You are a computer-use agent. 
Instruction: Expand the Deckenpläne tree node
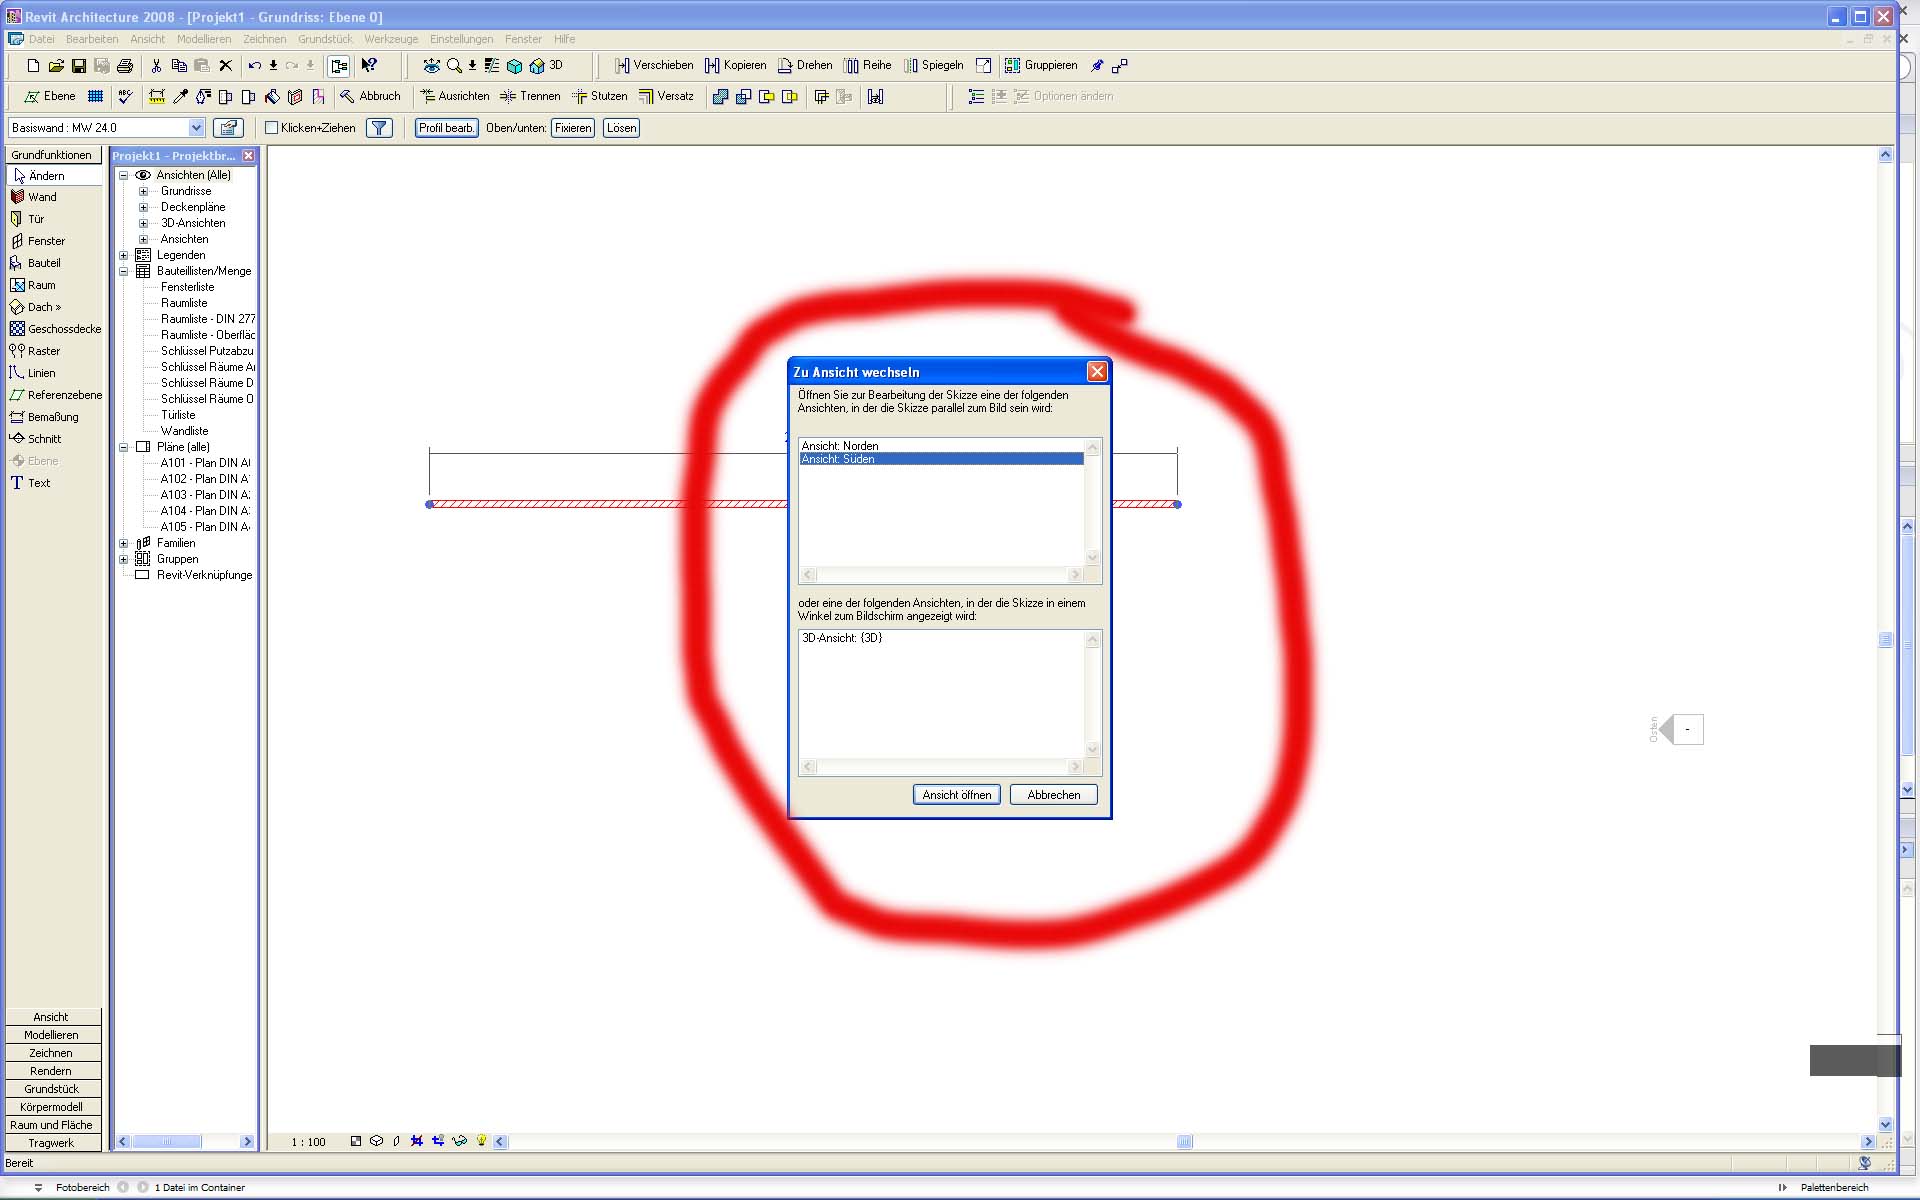click(143, 207)
